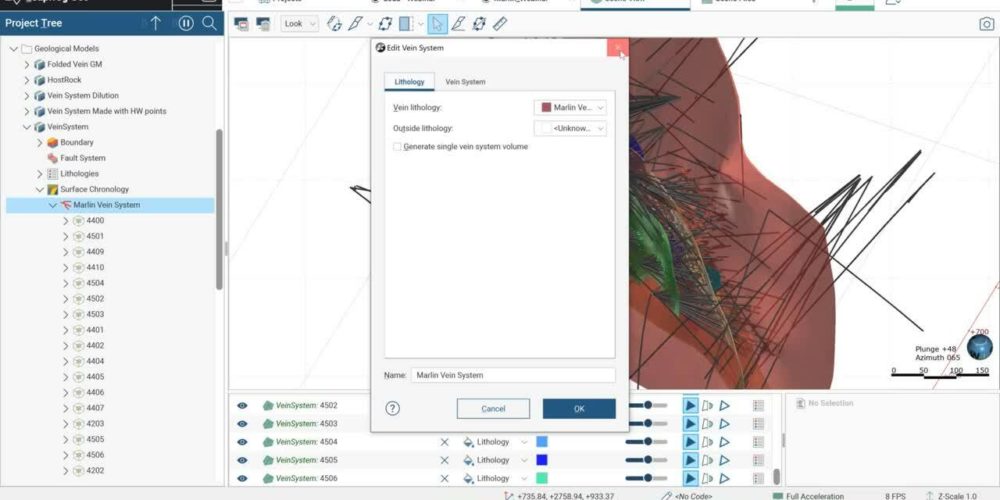The width and height of the screenshot is (1000, 500).
Task: Click the camera screenshot icon in scene toolbar
Action: coord(986,24)
